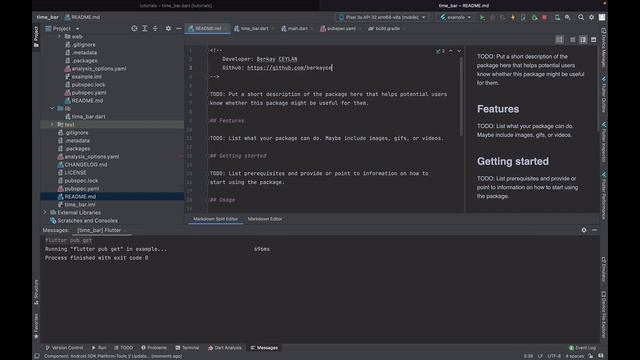Screen dimensions: 640x360
Task: Go to next highlighted problem arrow in editor
Action: coord(459,51)
